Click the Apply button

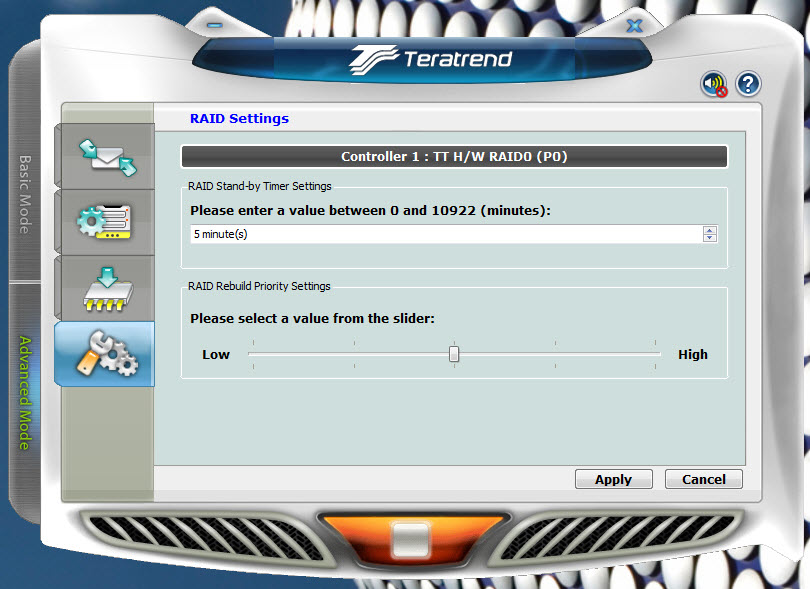click(x=614, y=479)
